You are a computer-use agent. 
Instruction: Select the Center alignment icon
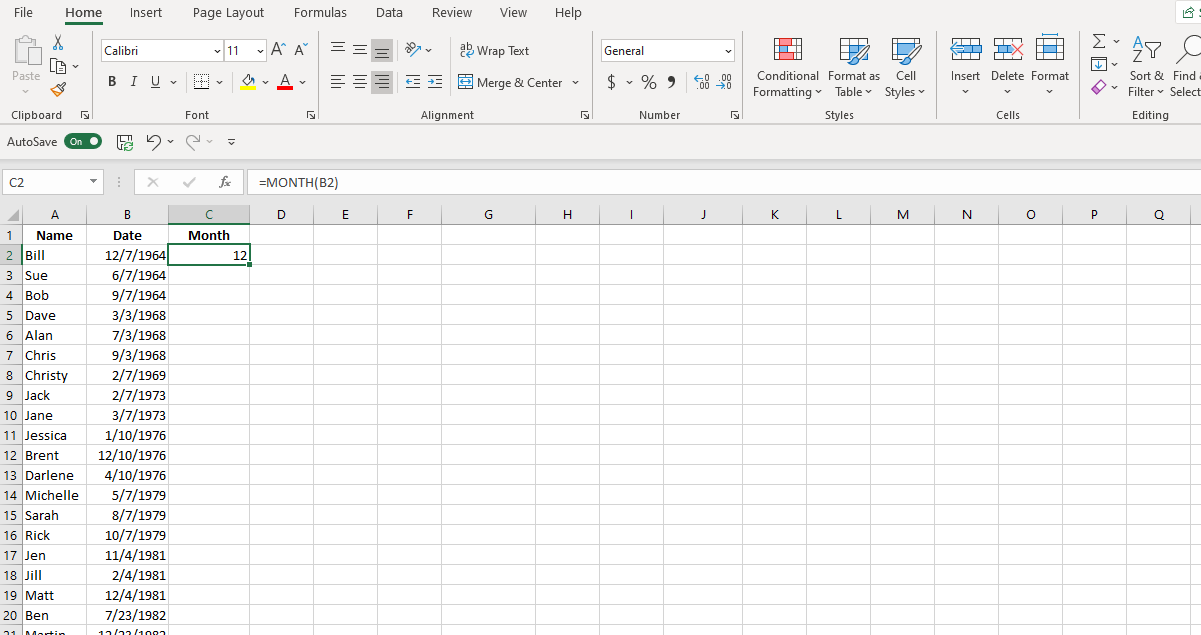point(359,82)
